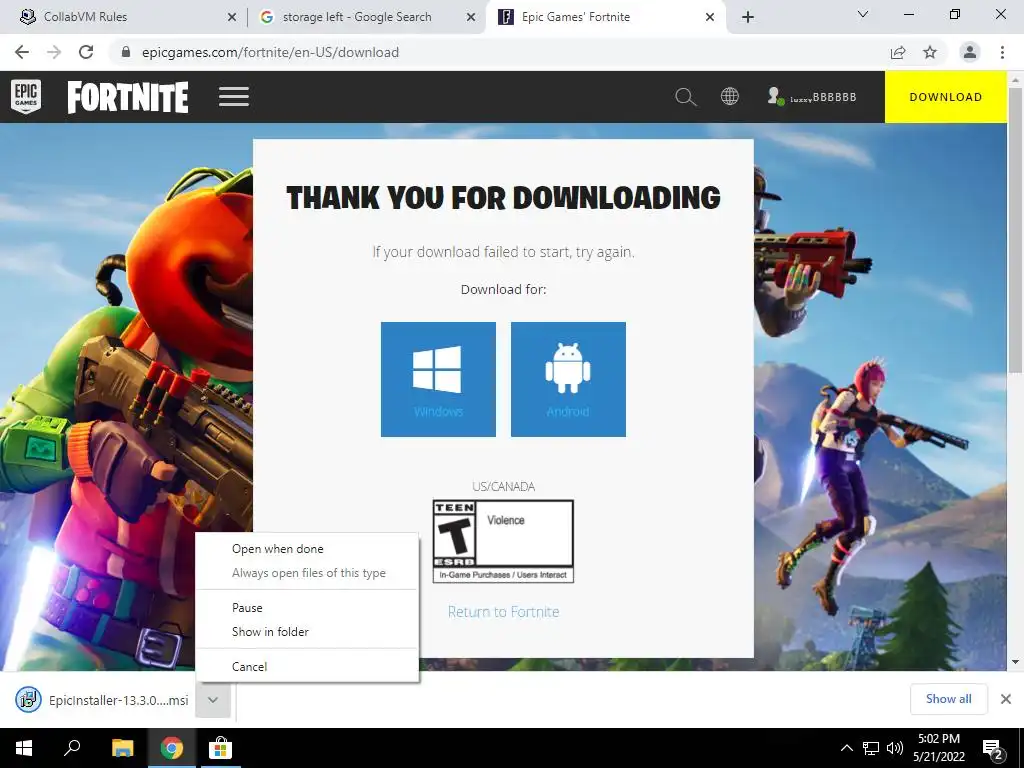The image size is (1024, 768).
Task: Click the yellow DOWNLOAD button
Action: tap(946, 97)
